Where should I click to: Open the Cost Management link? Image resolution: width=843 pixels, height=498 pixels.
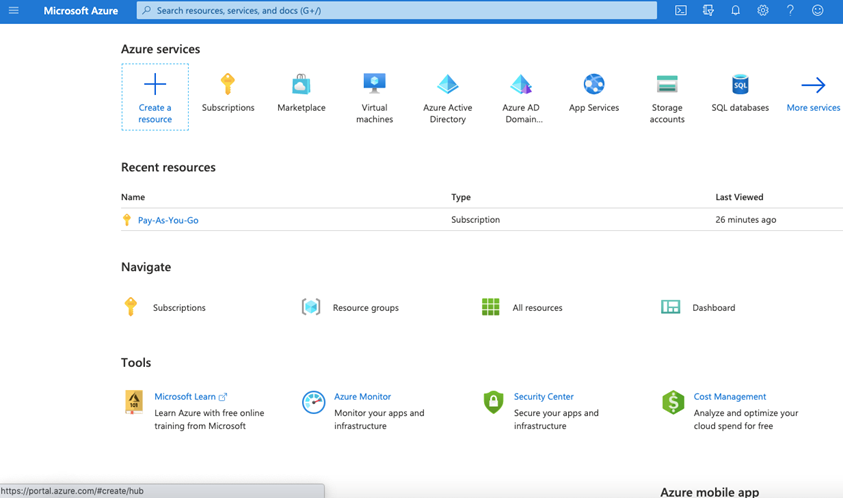click(730, 396)
